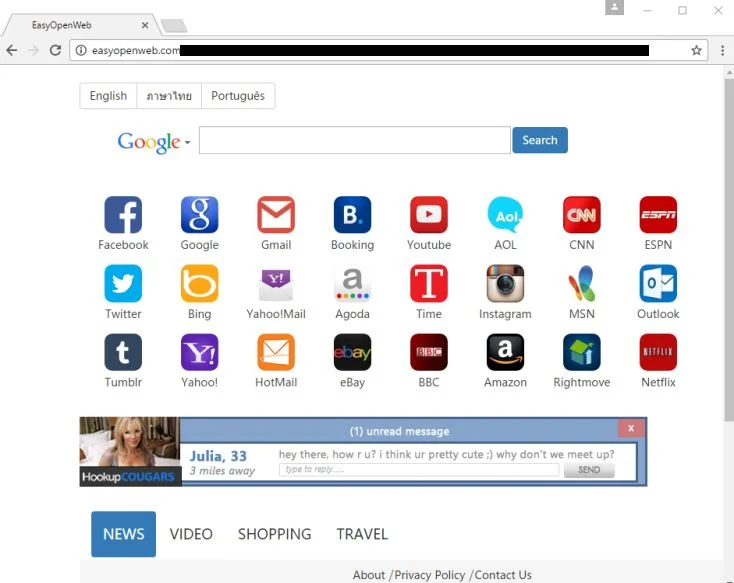Open the About link in footer
Image resolution: width=734 pixels, height=583 pixels.
[x=369, y=575]
